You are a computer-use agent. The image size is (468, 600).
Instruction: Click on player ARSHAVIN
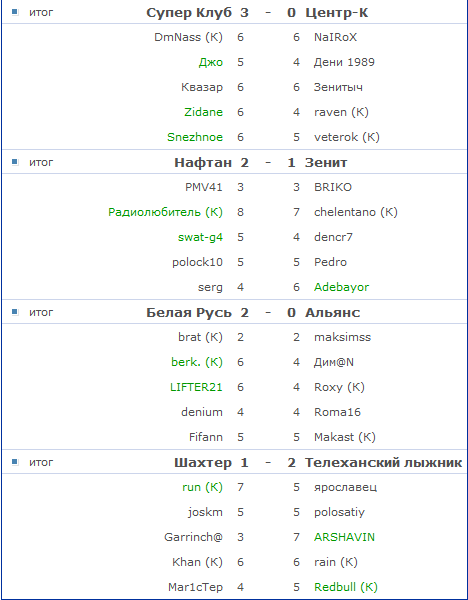(344, 537)
